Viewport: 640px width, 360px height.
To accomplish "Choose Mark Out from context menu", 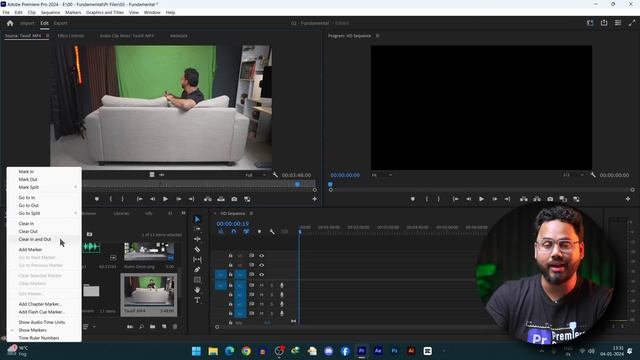I will tap(44, 180).
